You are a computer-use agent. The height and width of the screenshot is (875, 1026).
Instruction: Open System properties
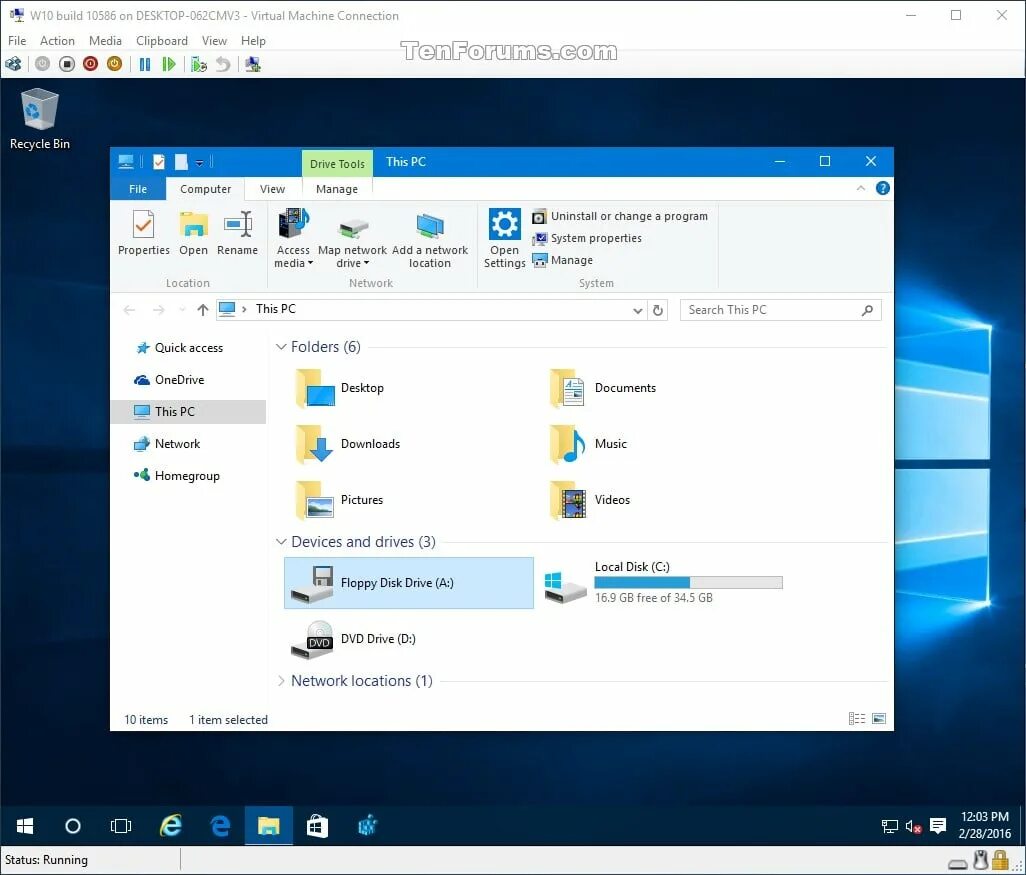point(586,238)
